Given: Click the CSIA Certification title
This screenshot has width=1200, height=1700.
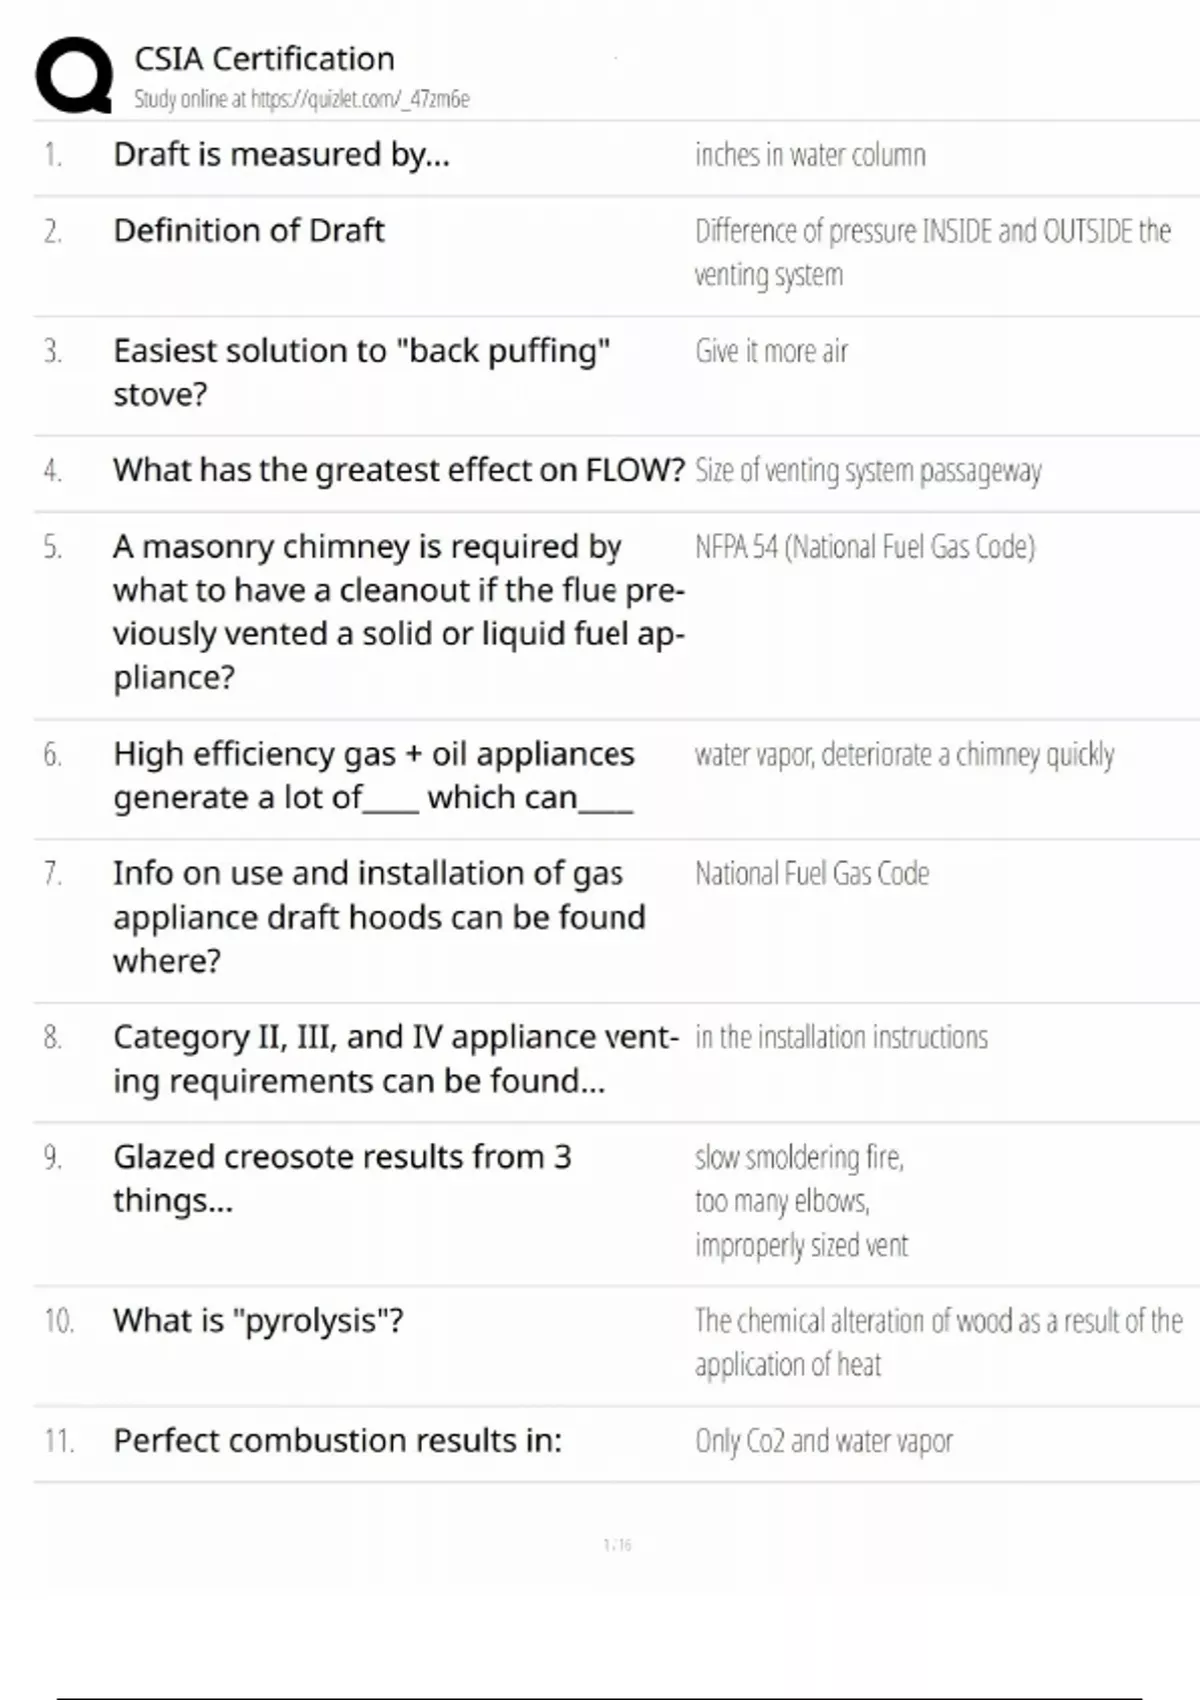Looking at the screenshot, I should click(265, 59).
